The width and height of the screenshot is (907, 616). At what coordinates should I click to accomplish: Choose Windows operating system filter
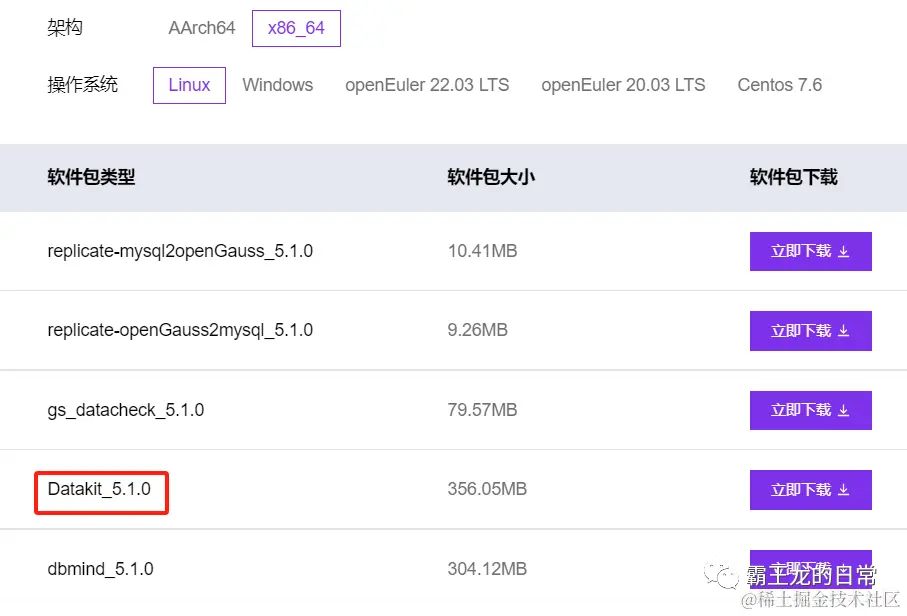point(278,85)
